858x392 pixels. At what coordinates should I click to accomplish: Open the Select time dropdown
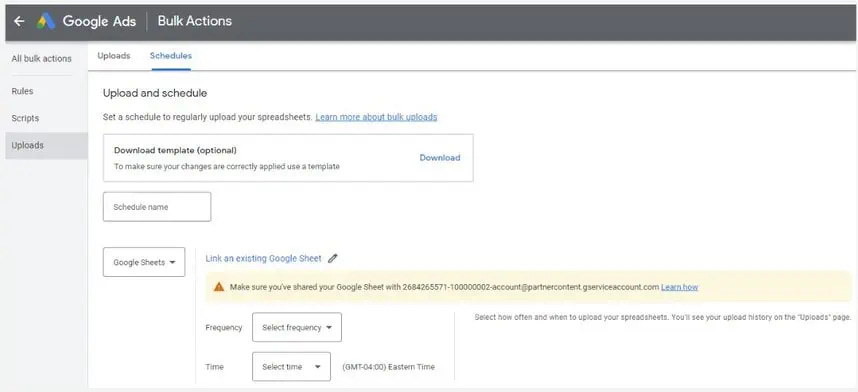[292, 367]
